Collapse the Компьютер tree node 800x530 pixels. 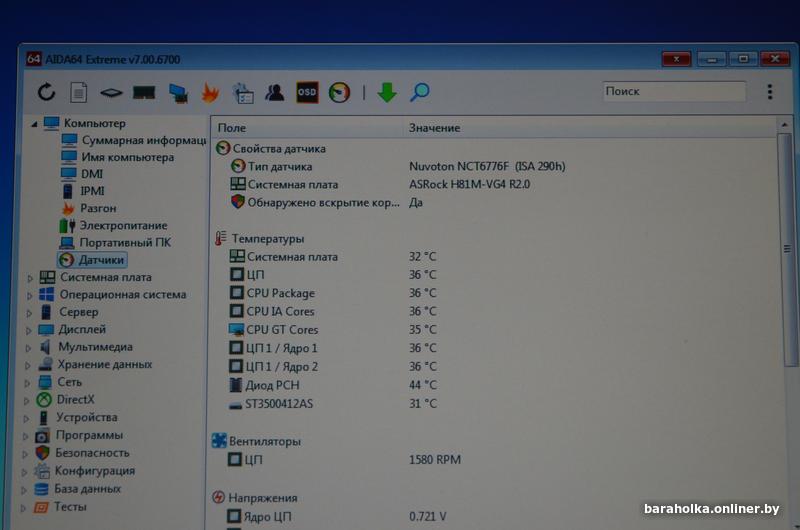(34, 124)
